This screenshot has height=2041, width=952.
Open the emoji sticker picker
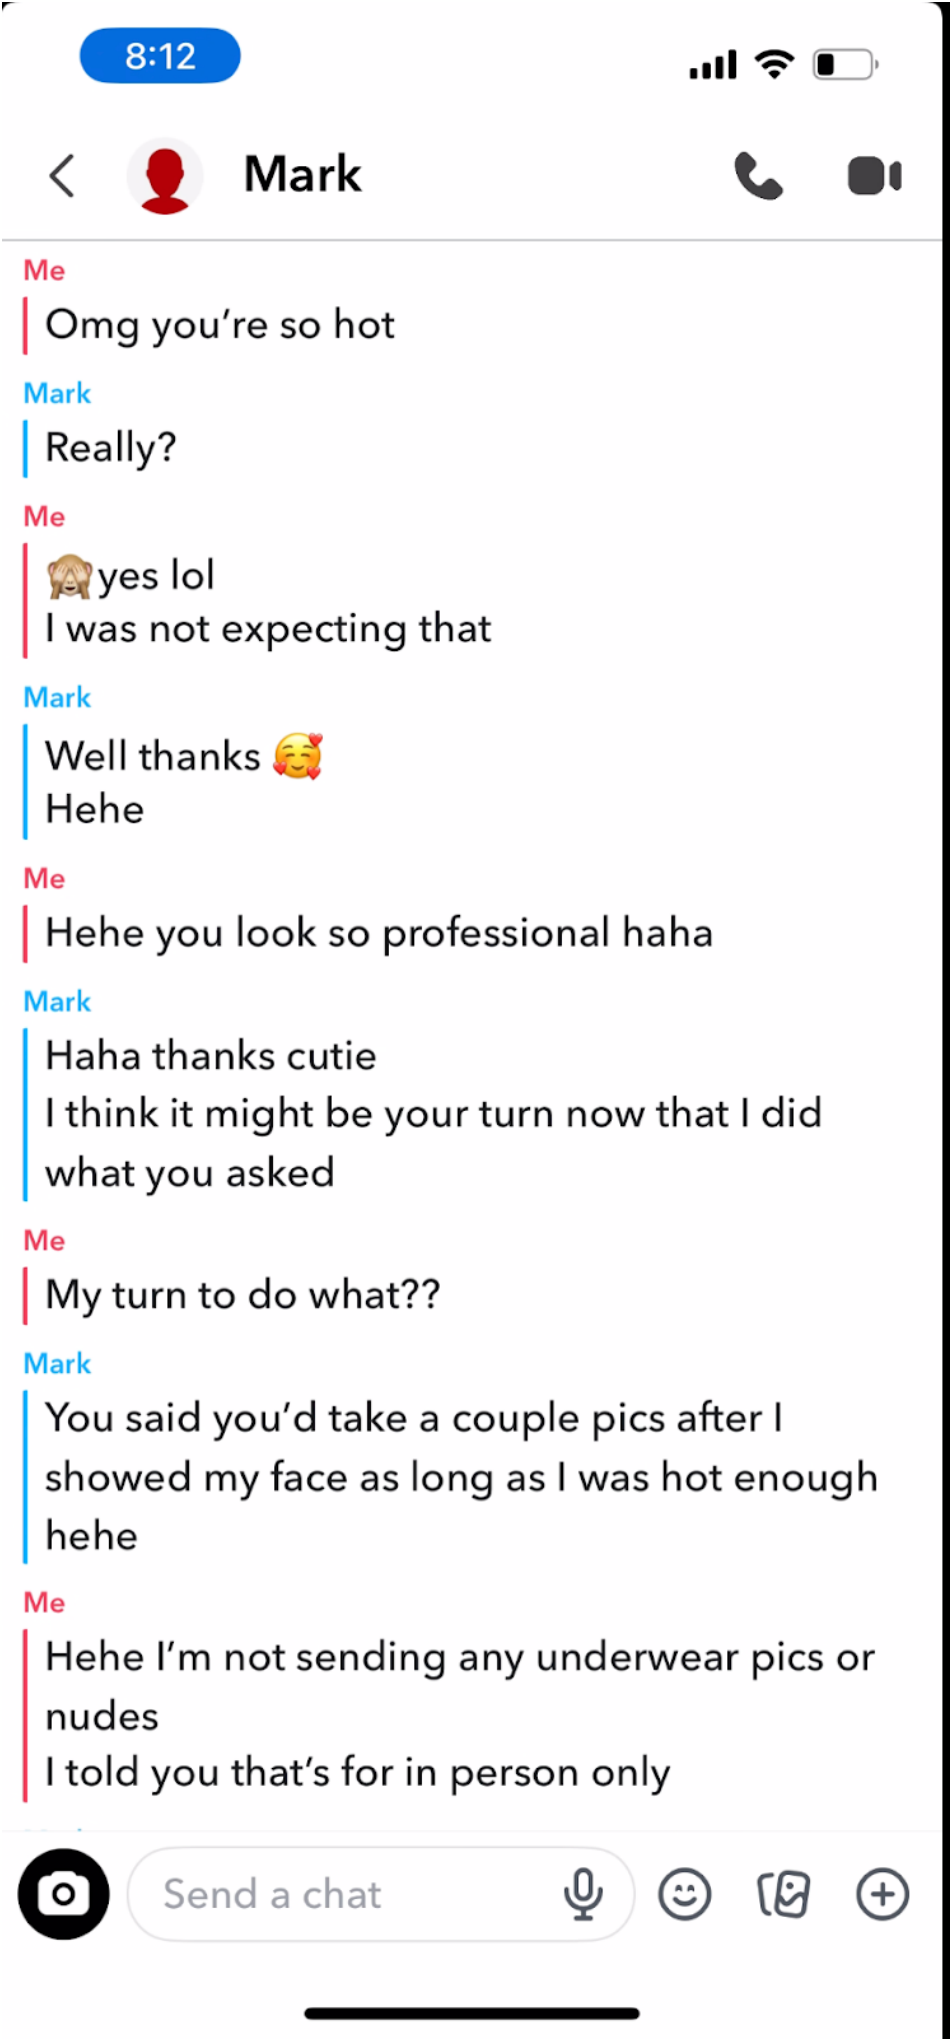point(684,1894)
